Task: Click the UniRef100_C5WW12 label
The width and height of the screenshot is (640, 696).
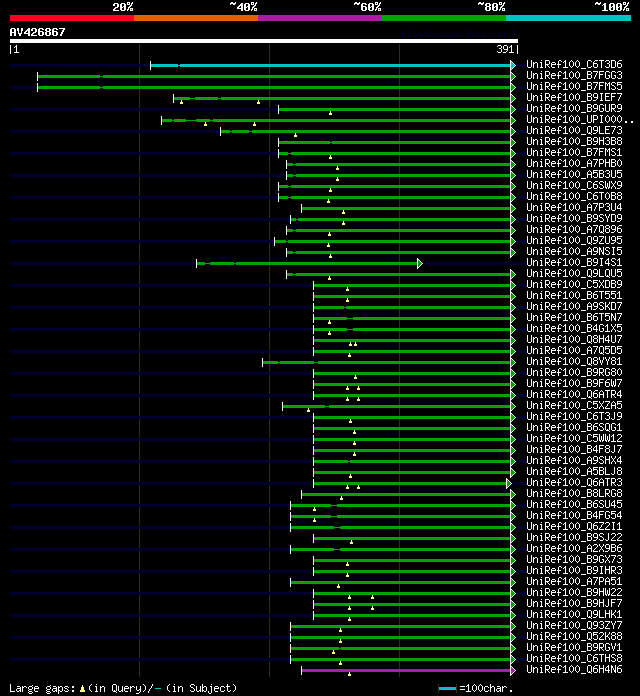Action: point(574,438)
